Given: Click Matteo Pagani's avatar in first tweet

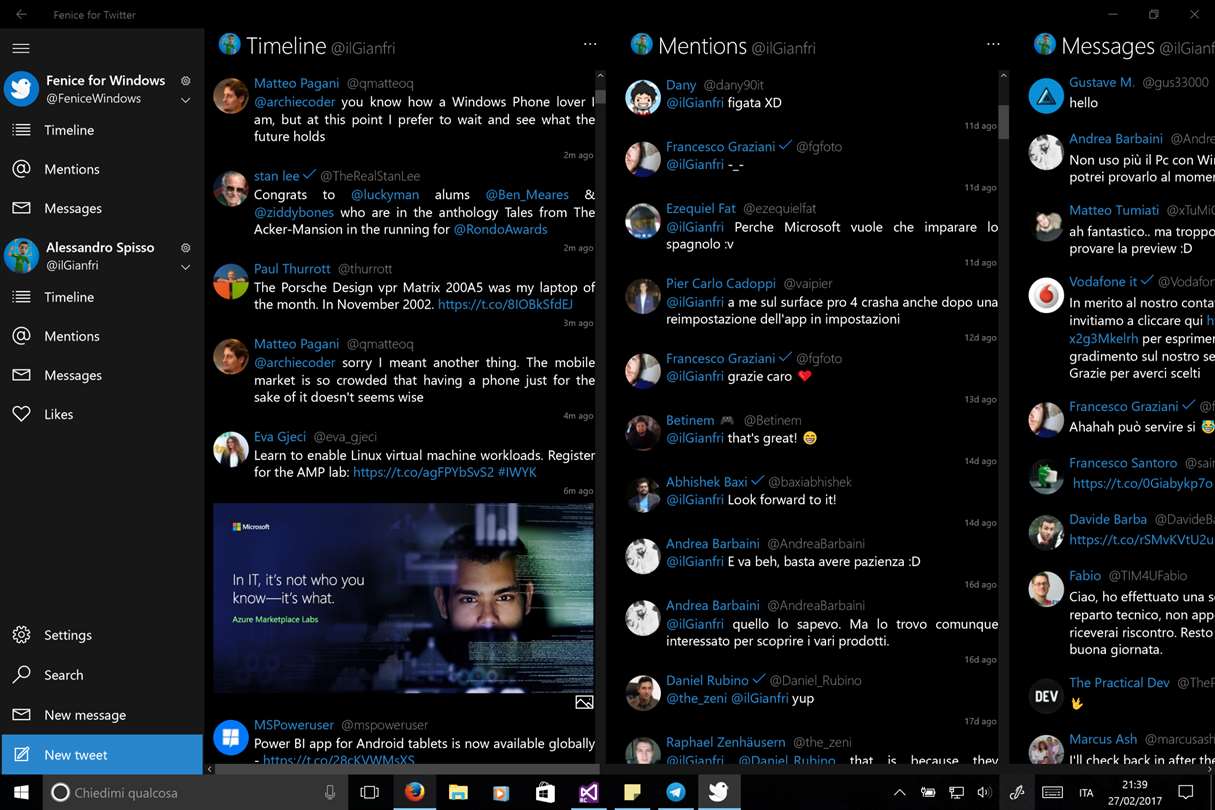Looking at the screenshot, I should 231,96.
